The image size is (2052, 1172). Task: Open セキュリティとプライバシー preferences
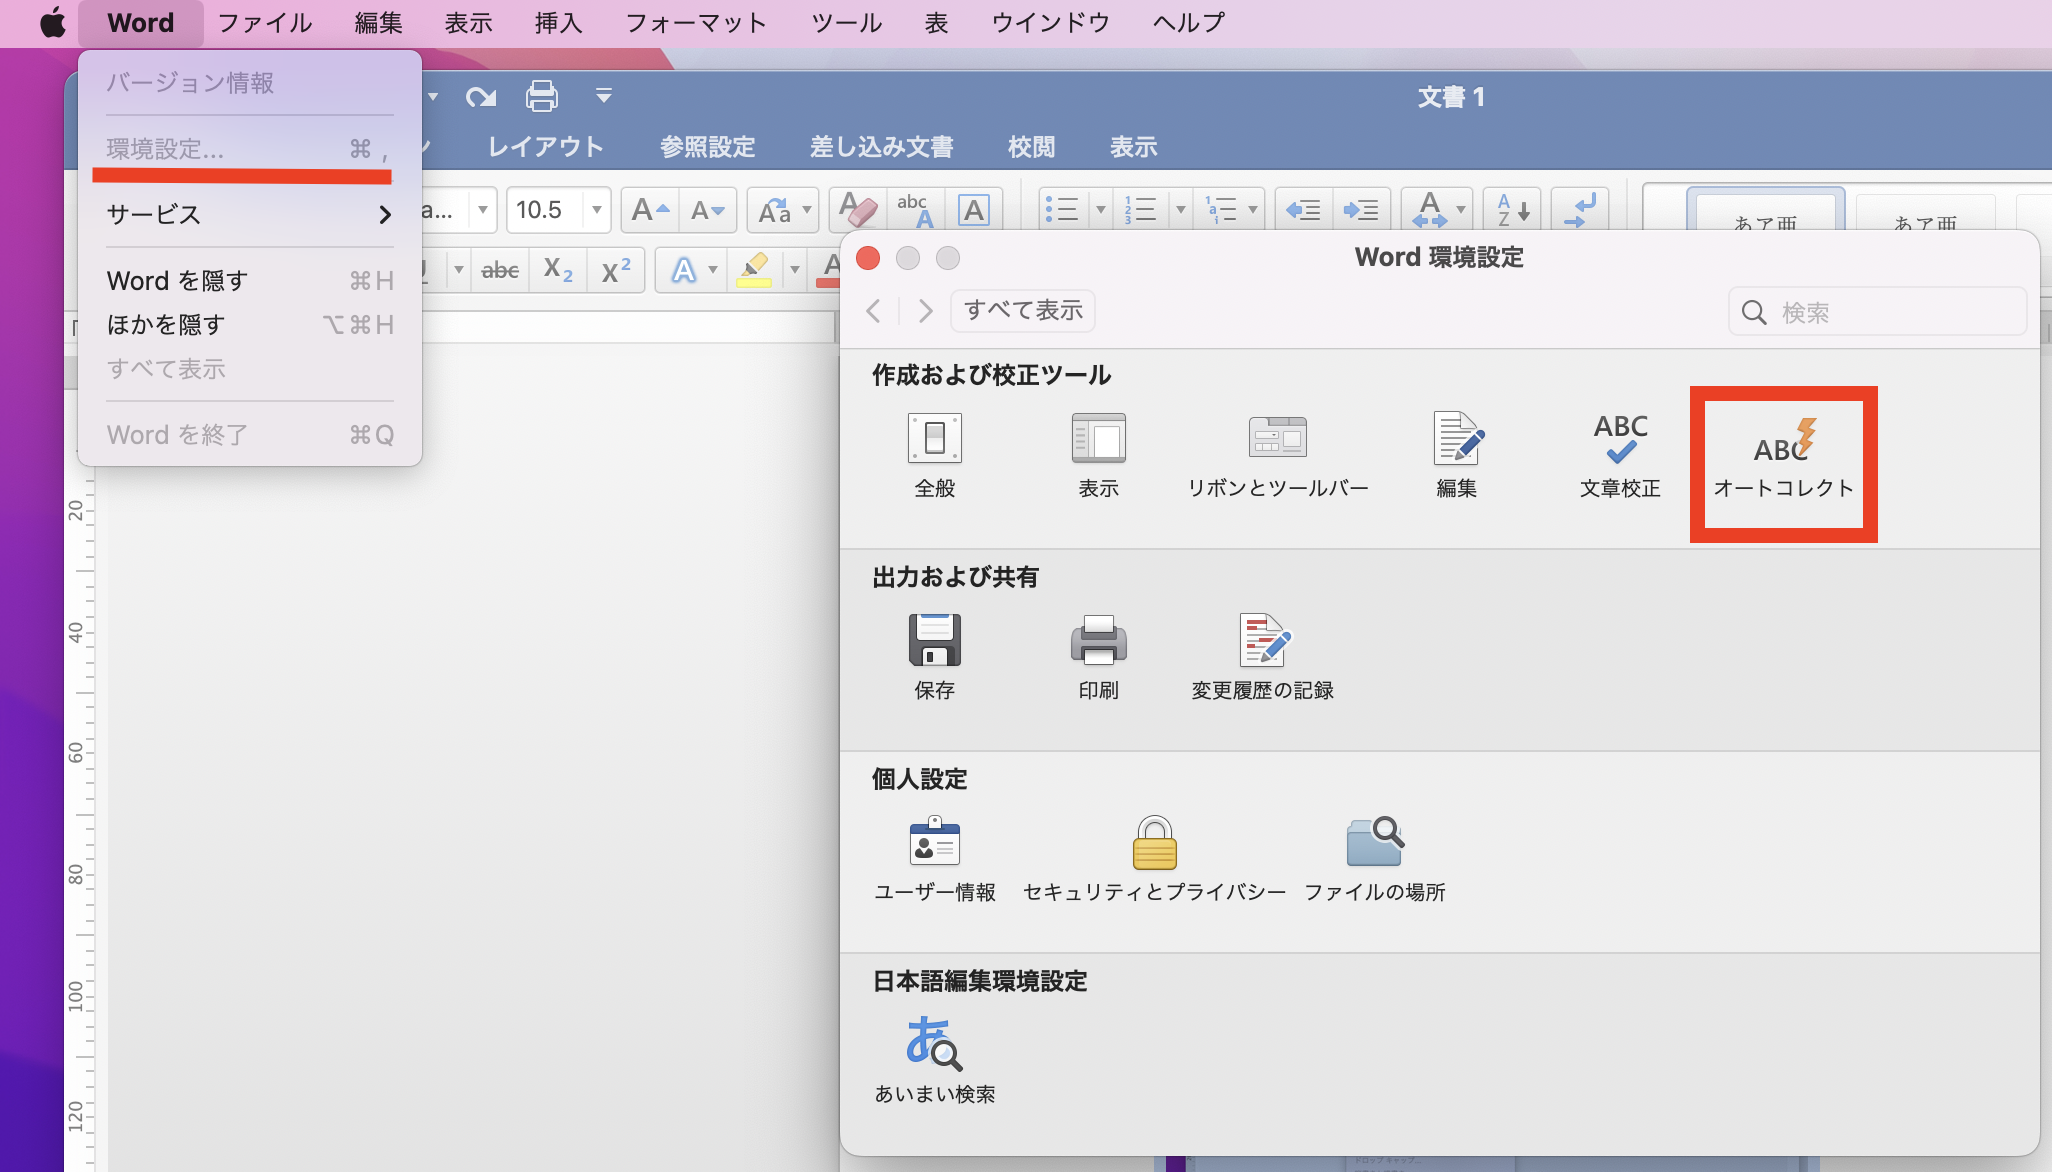(1154, 859)
